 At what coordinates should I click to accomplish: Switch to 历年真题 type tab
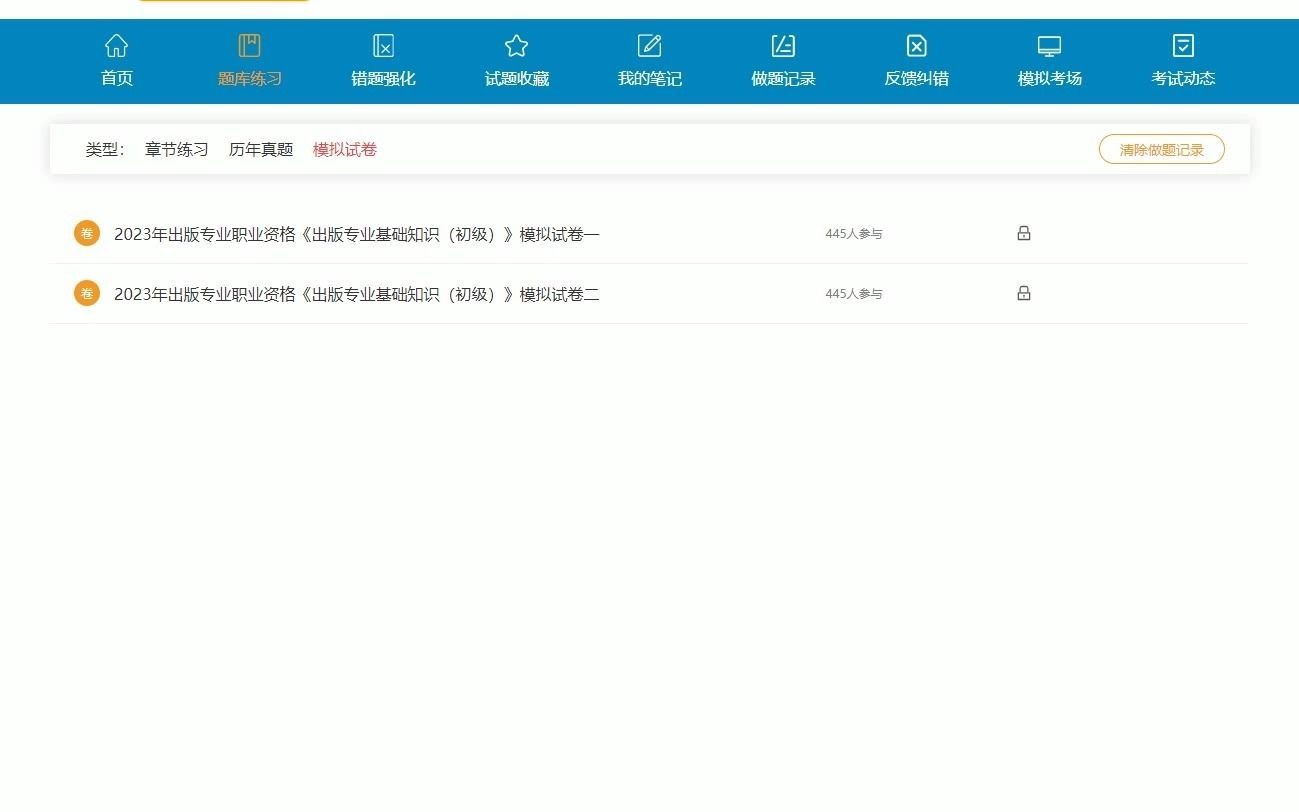pos(261,150)
